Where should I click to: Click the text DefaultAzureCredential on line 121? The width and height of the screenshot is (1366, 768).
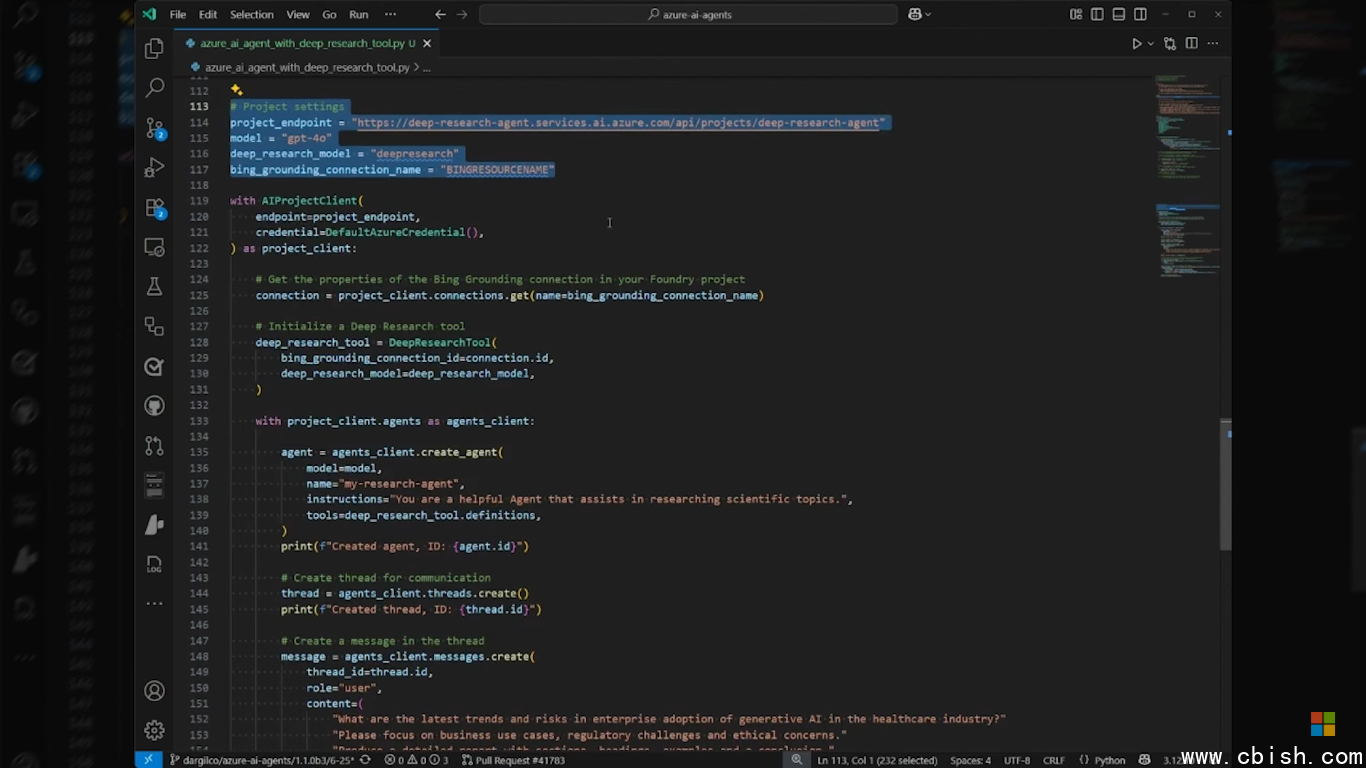(x=395, y=232)
